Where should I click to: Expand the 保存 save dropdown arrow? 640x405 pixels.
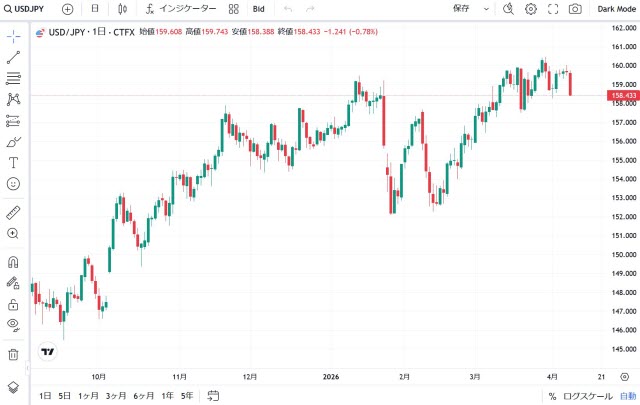tap(486, 9)
